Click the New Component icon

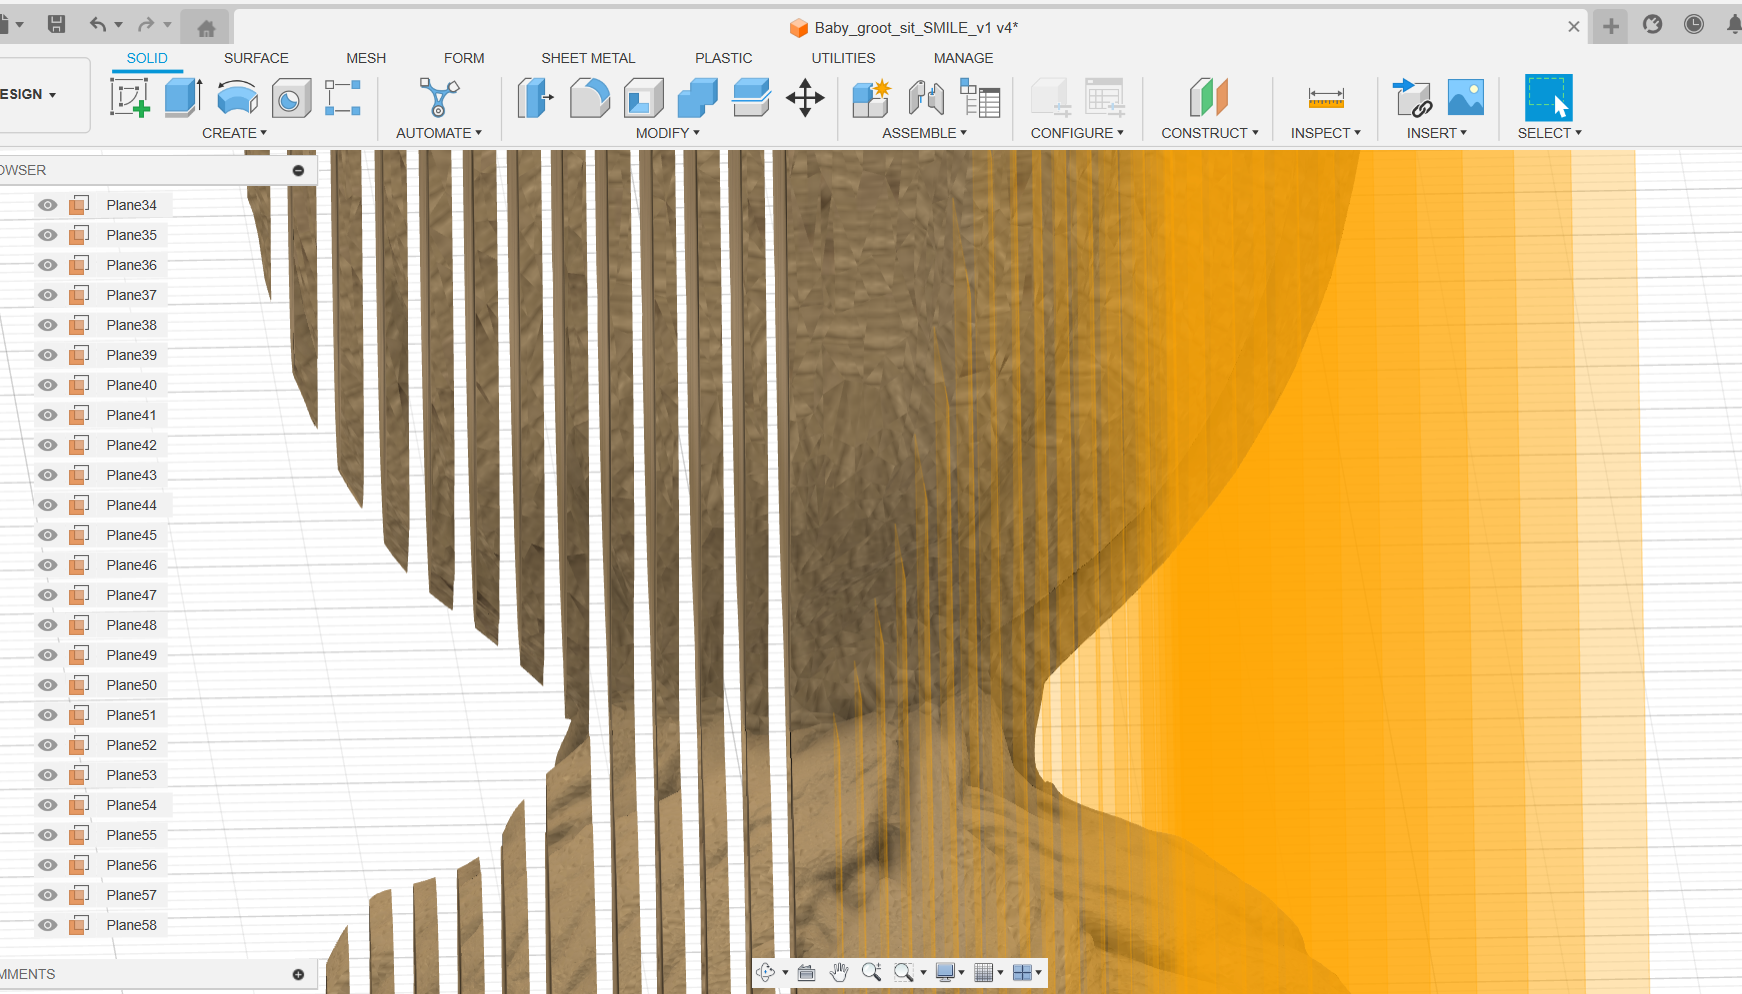click(871, 98)
